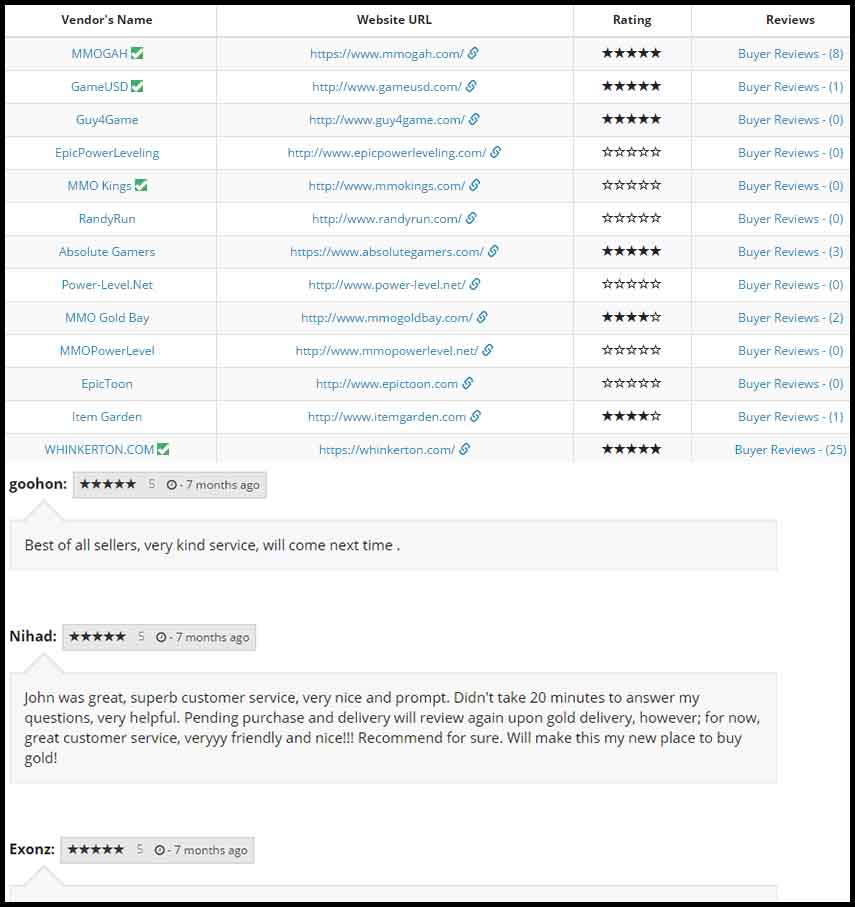The width and height of the screenshot is (855, 907).
Task: Click goohon's review text 'Best of all sellers'
Action: click(212, 545)
